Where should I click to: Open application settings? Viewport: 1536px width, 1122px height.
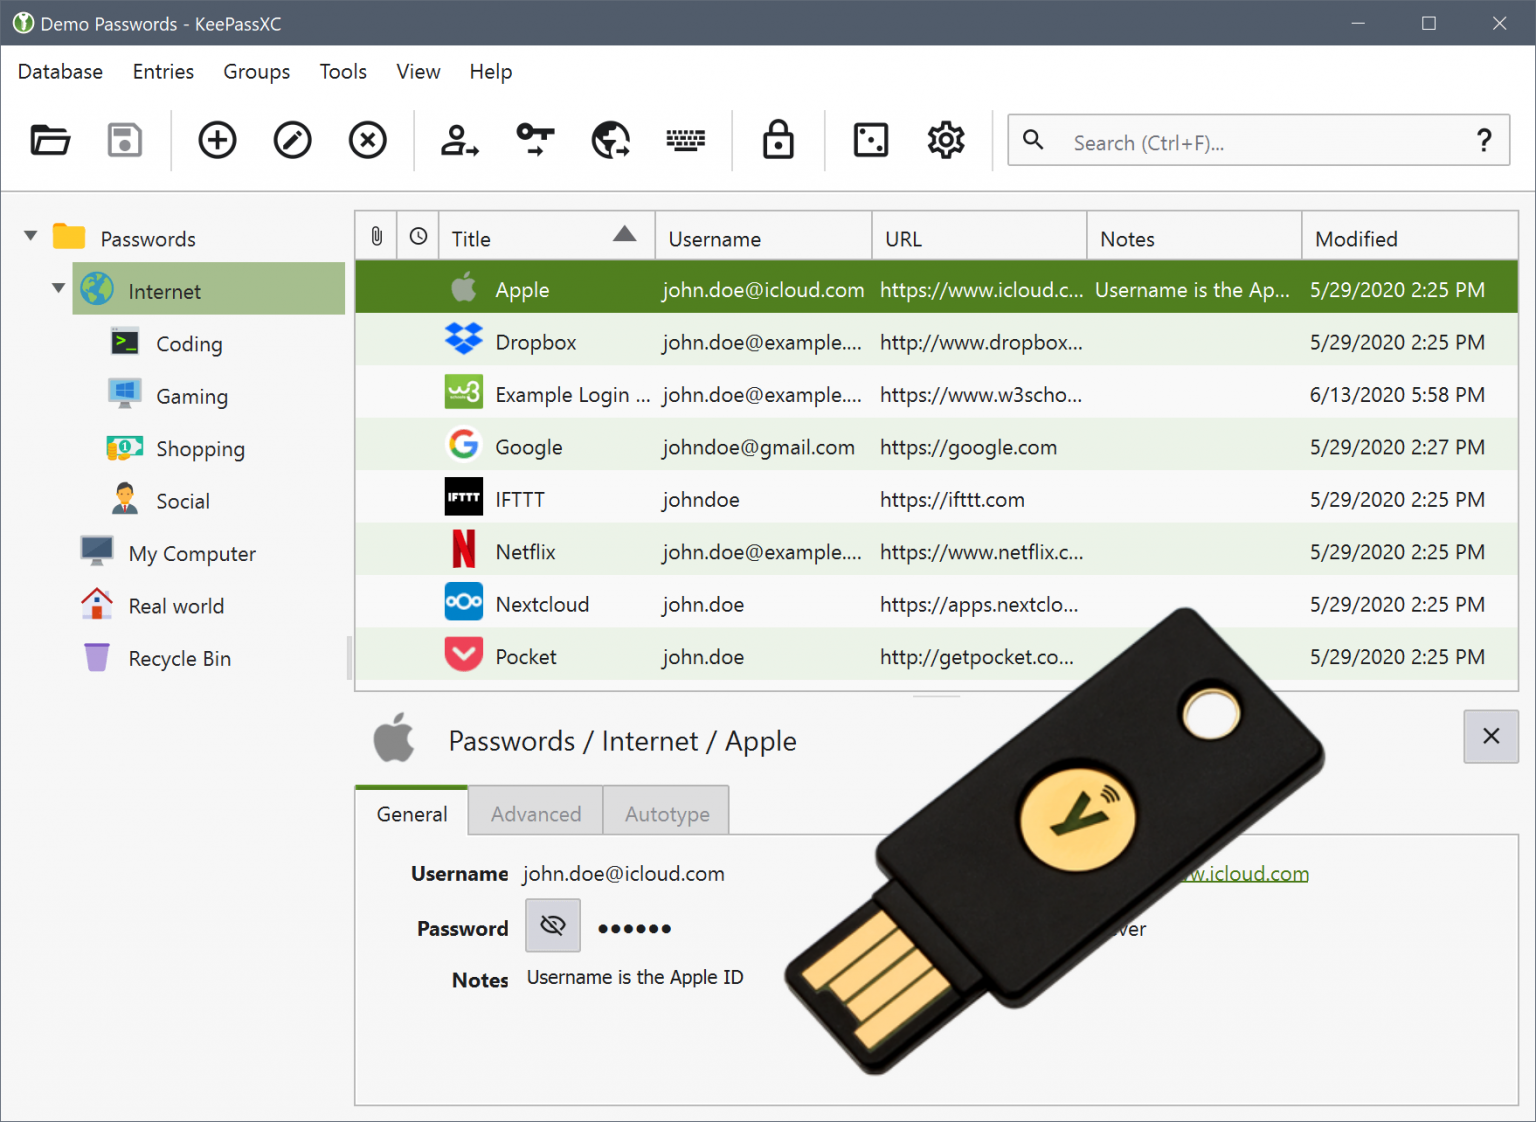945,140
